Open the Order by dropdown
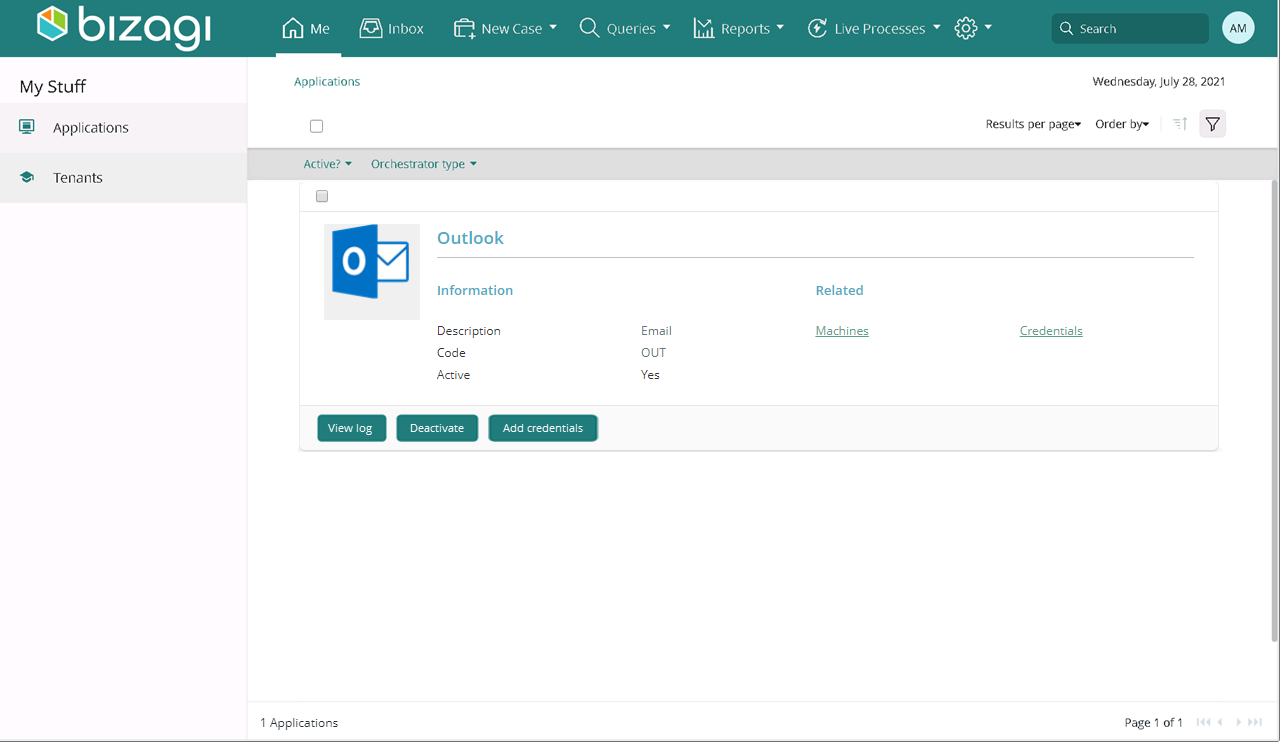Screen dimensions: 1280x742 (1122, 124)
